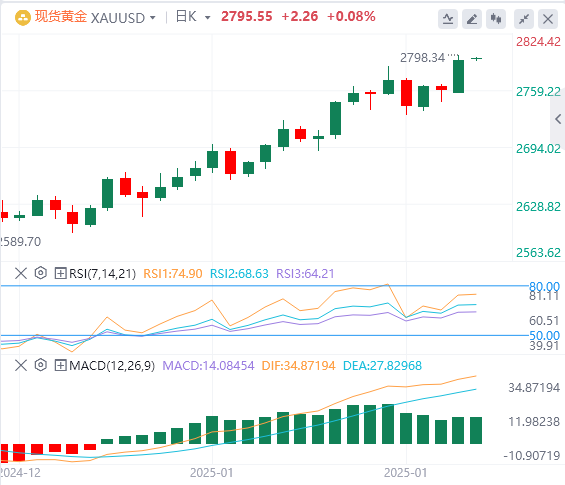
Task: Expand the right side panel chevron
Action: pyautogui.click(x=558, y=119)
